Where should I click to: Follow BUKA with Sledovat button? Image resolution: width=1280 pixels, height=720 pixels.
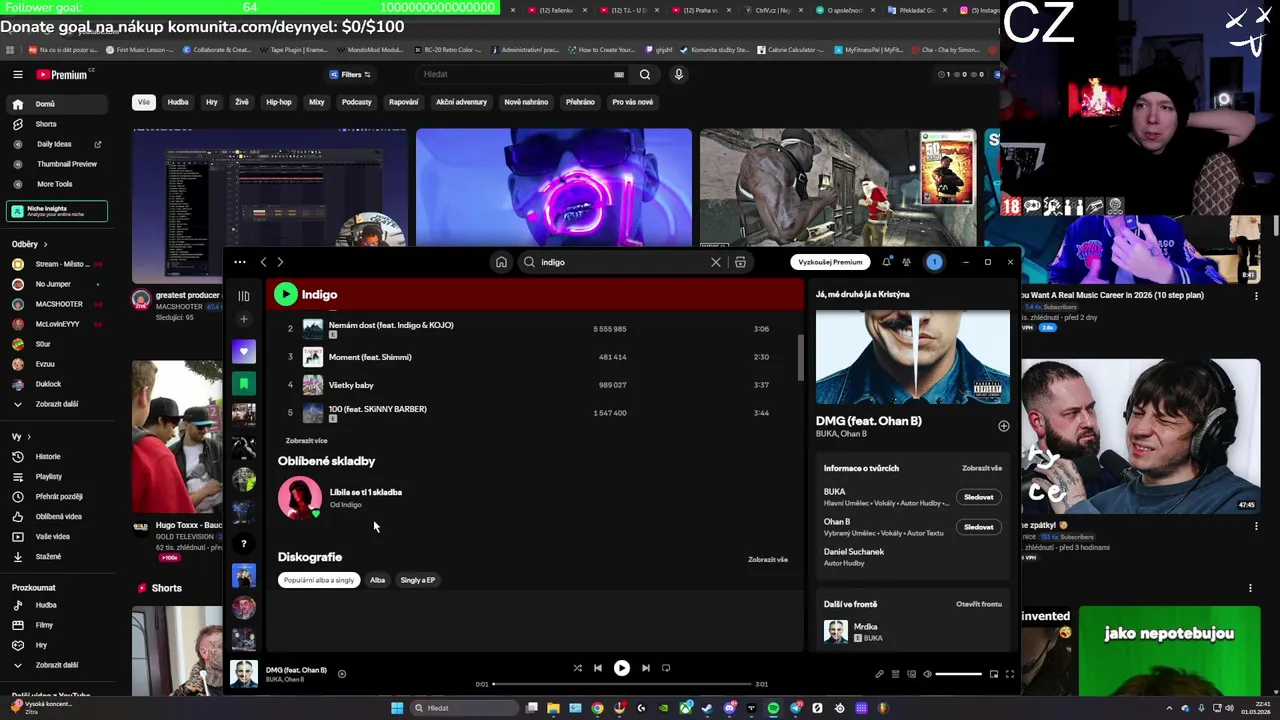978,497
